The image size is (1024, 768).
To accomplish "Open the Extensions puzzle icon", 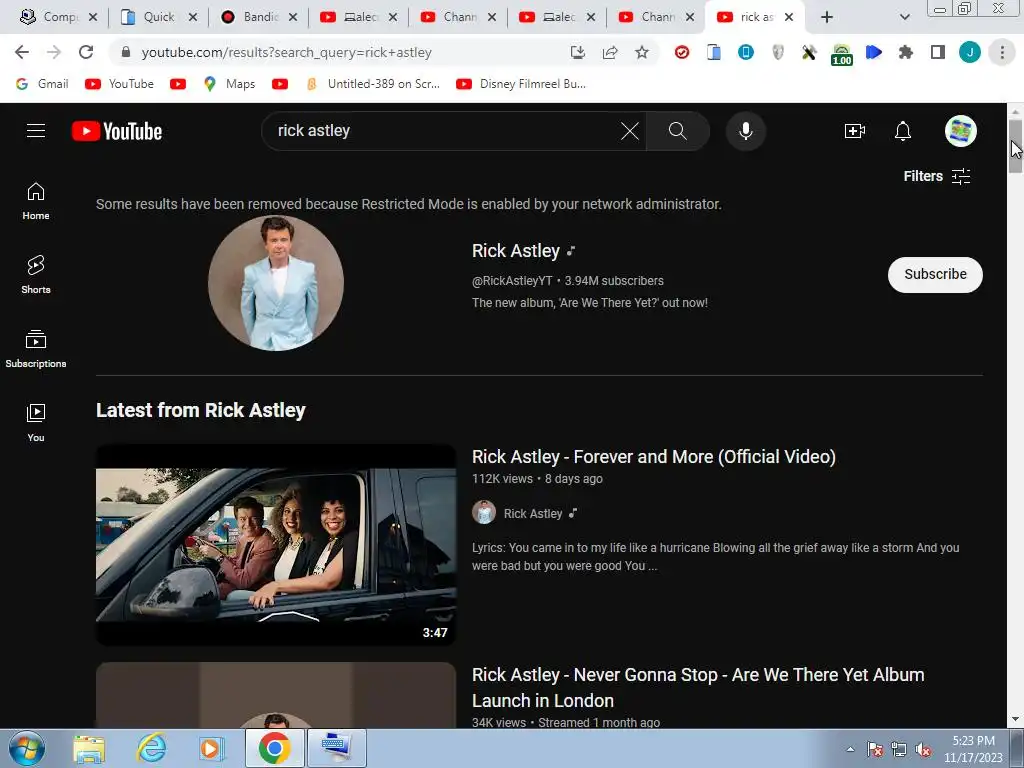I will [905, 52].
